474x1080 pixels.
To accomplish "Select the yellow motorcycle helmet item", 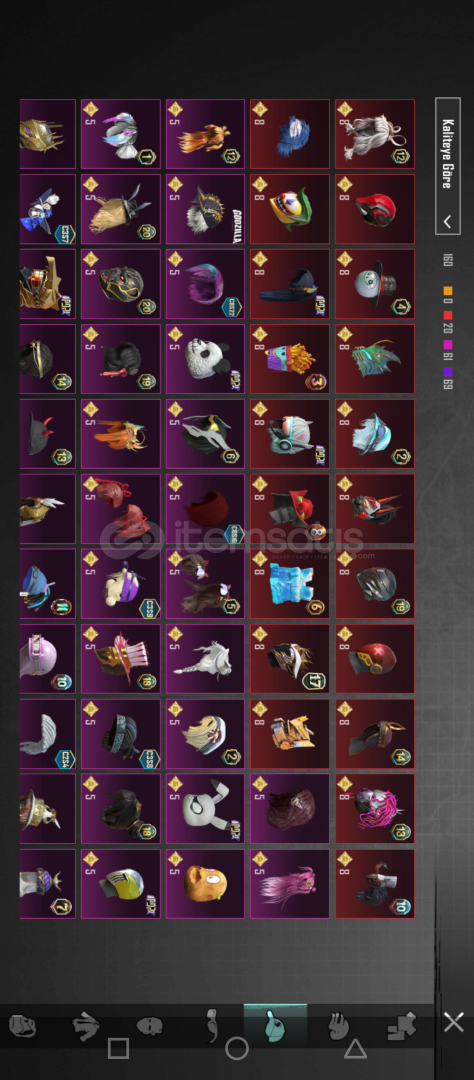I will [121, 884].
